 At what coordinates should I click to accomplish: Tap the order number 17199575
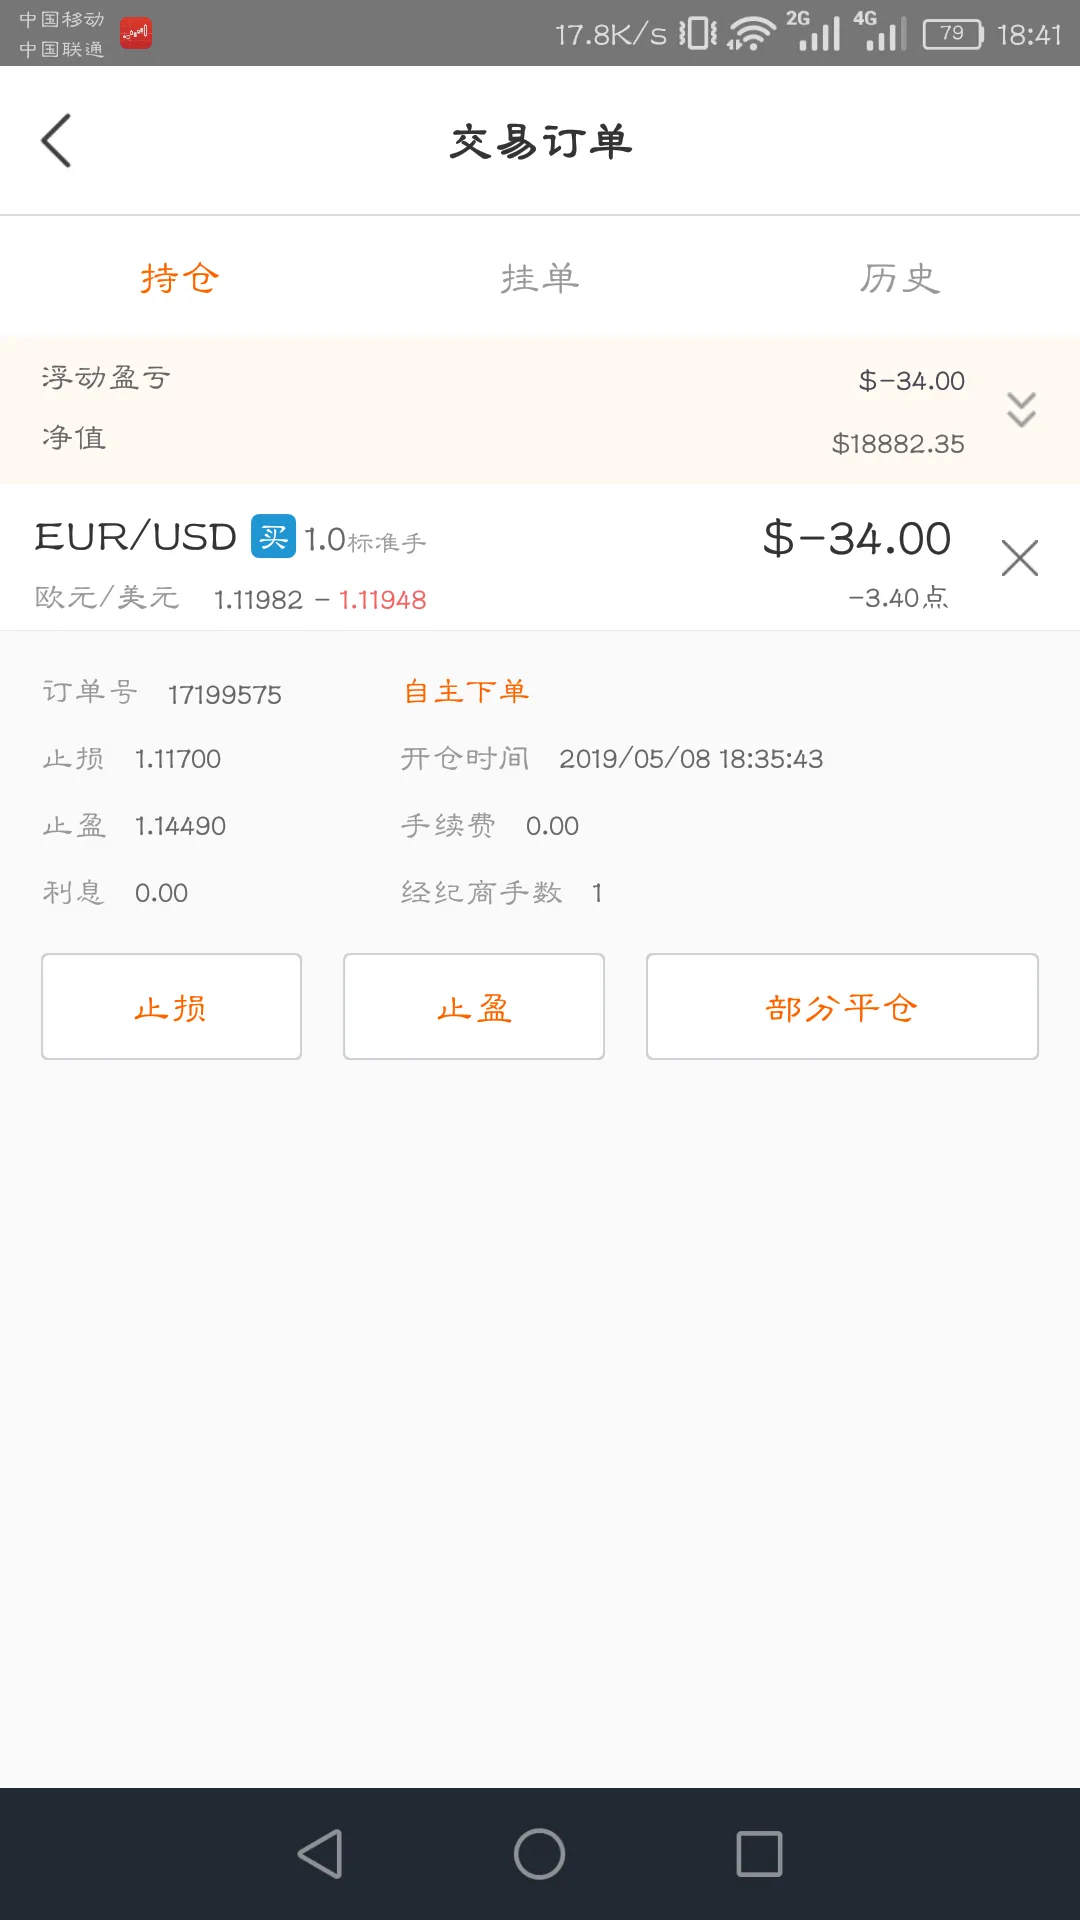(x=225, y=694)
